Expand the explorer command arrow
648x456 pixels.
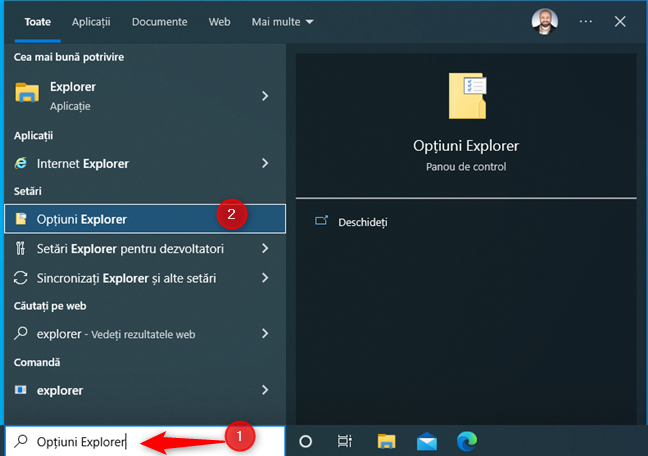(x=265, y=390)
